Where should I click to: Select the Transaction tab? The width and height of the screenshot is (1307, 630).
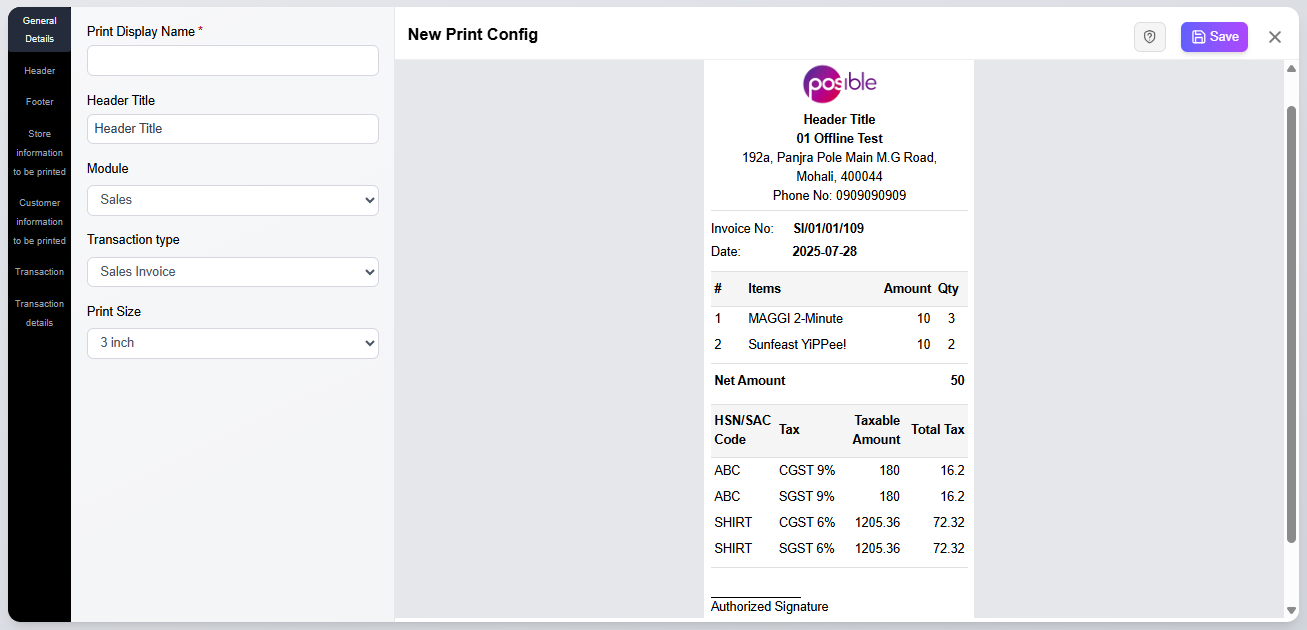39,272
